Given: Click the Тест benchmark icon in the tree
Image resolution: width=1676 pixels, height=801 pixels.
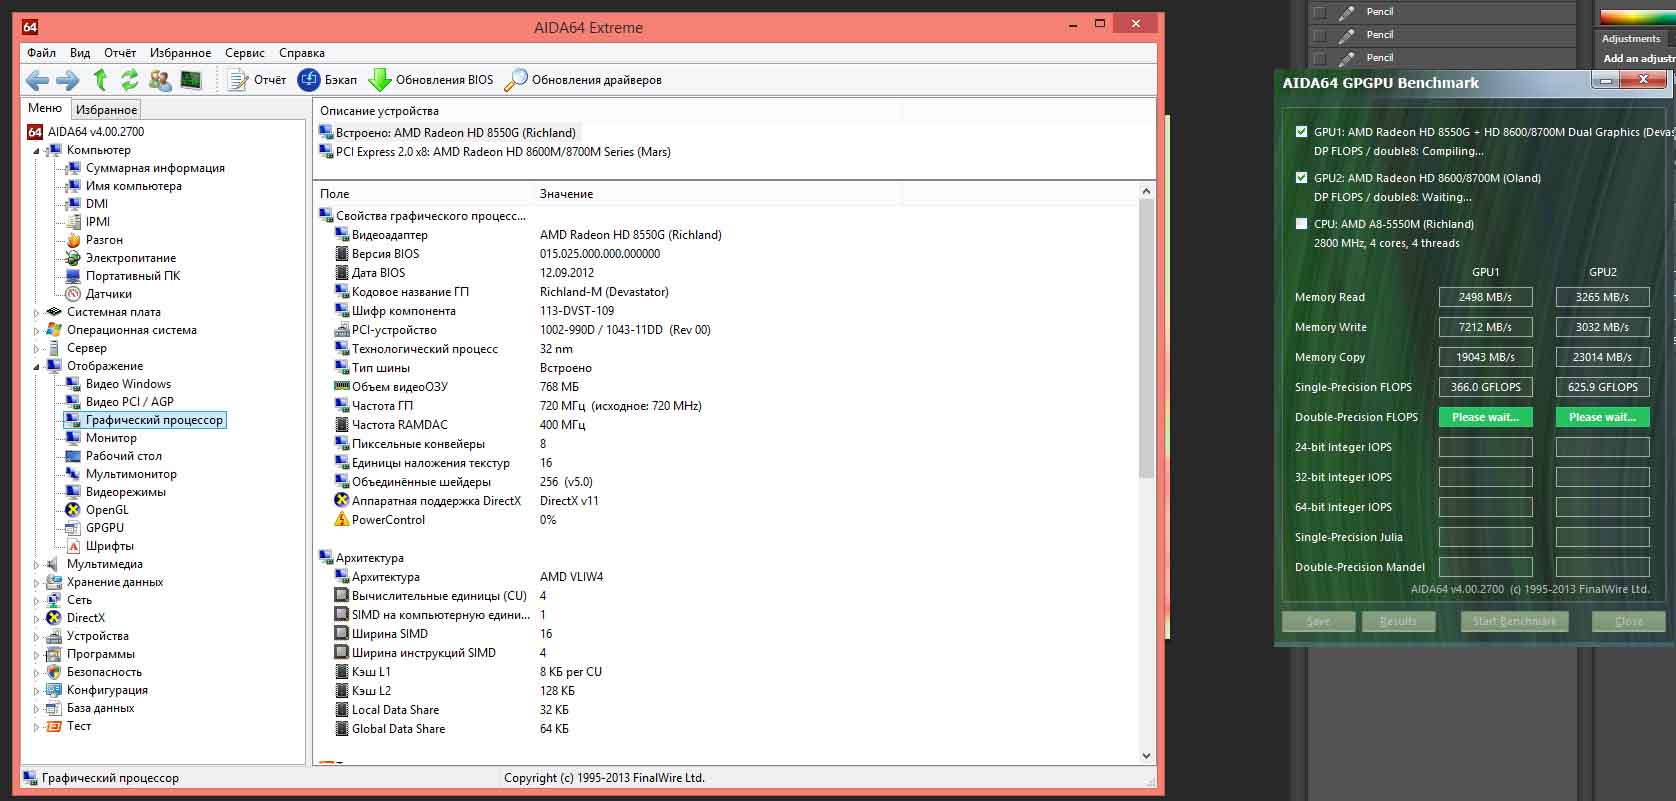Looking at the screenshot, I should (x=54, y=726).
